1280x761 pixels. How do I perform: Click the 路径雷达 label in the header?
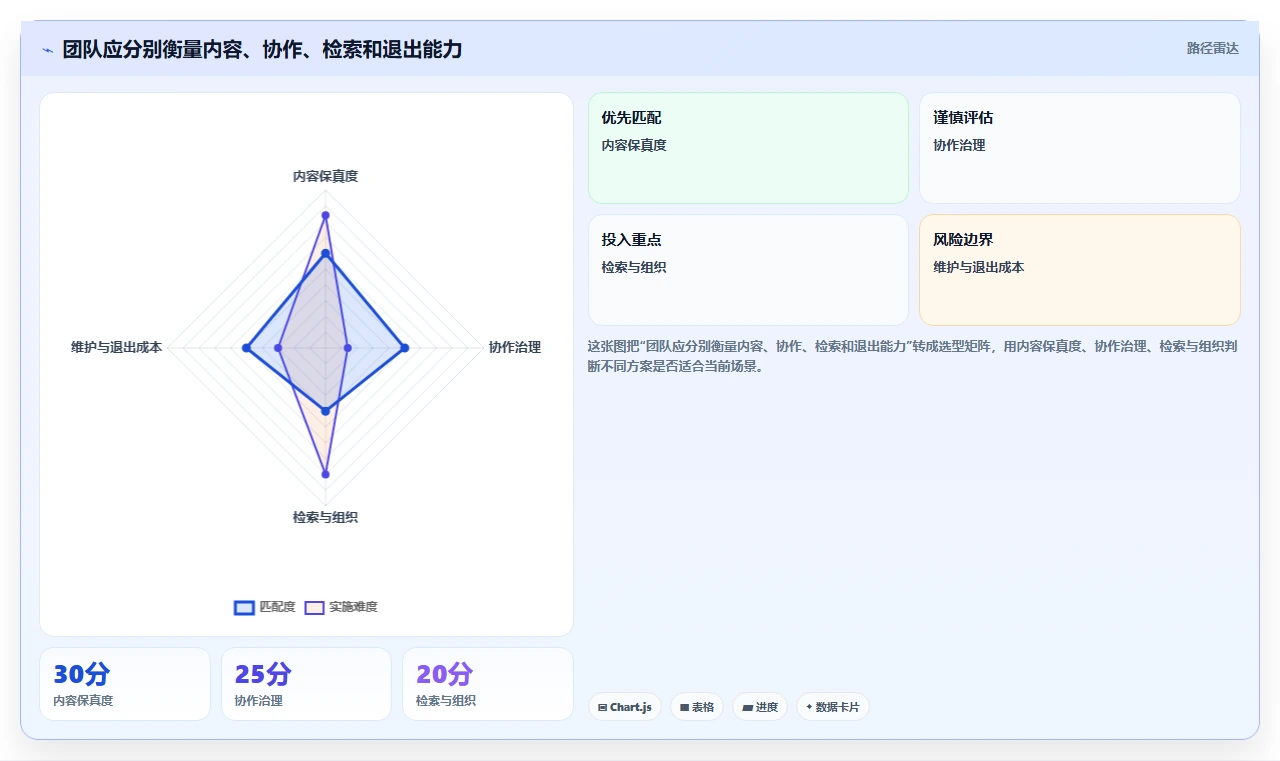coord(1212,48)
